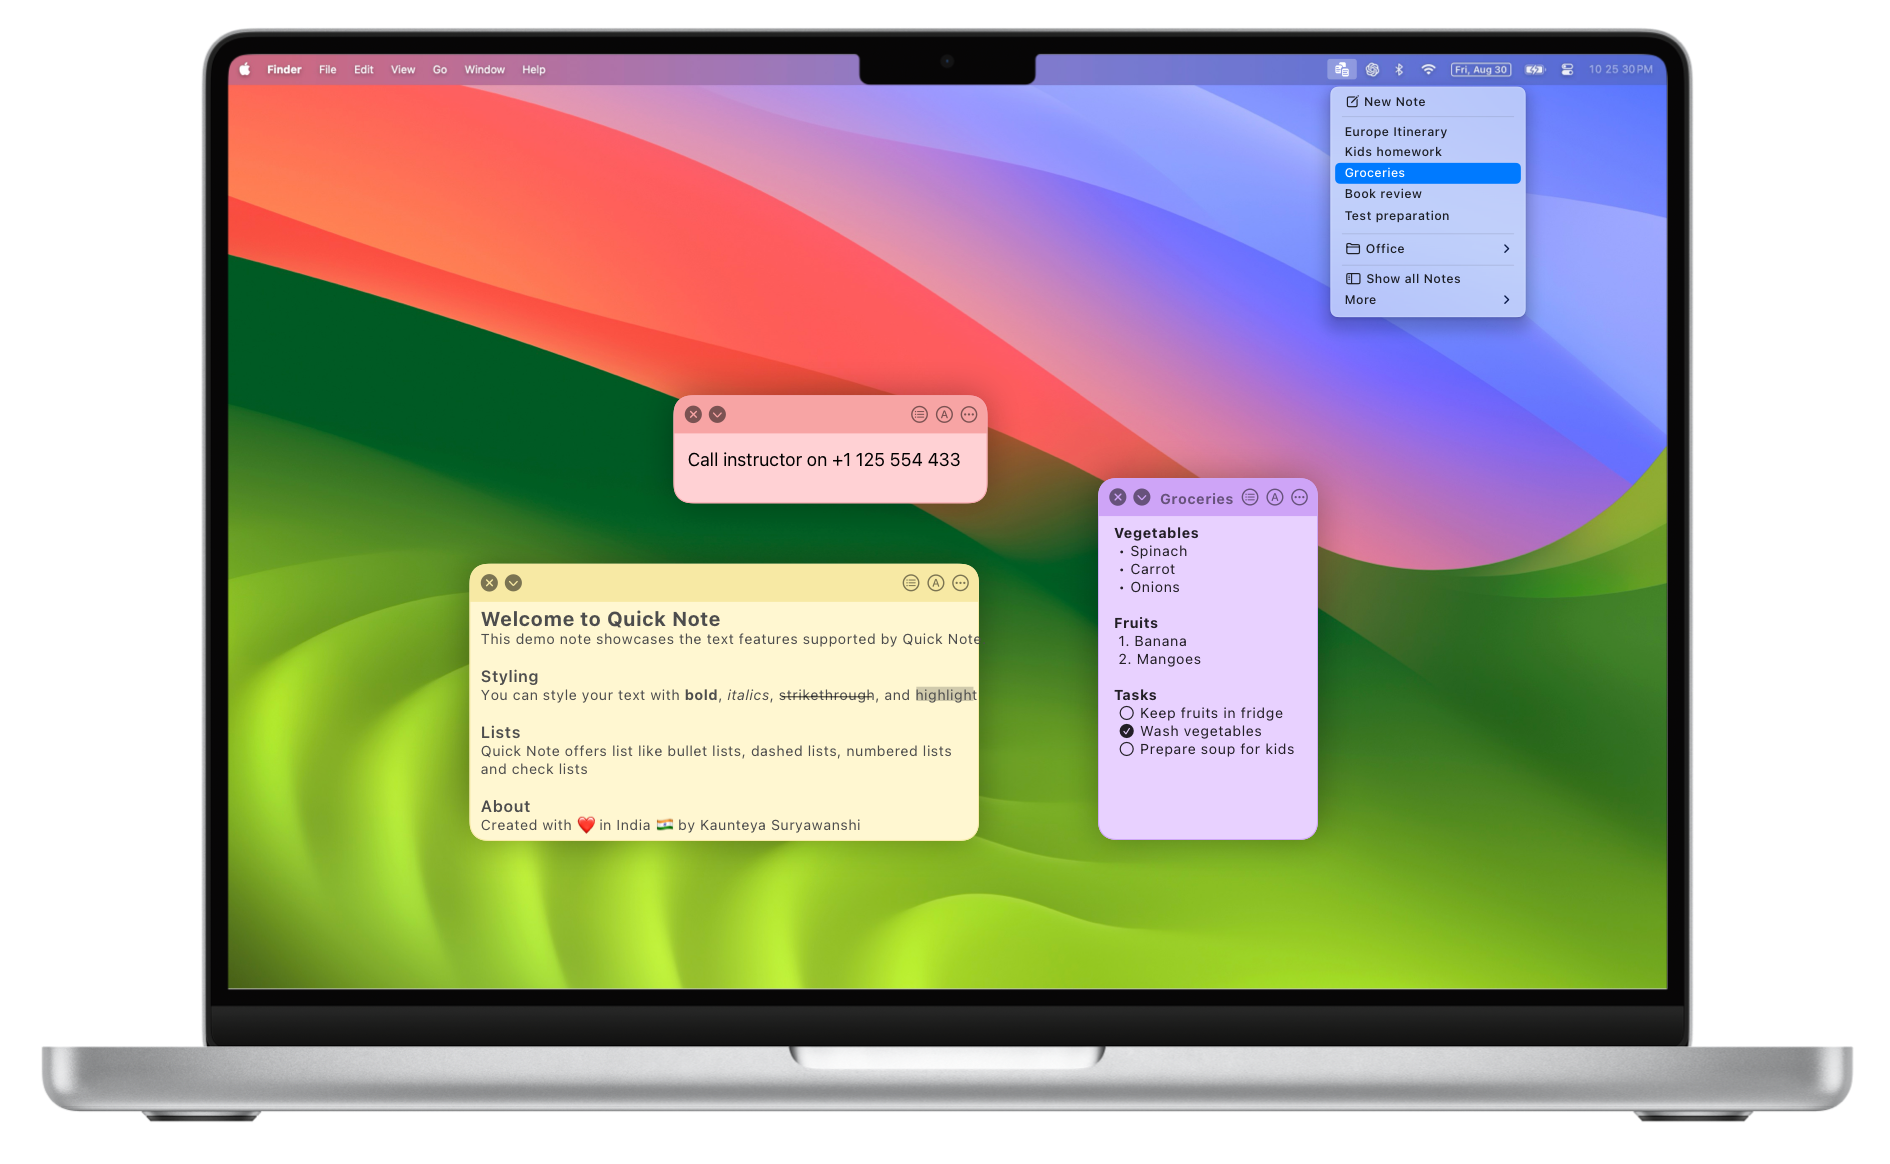Click the About heading in yellow note
This screenshot has height=1164, width=1890.
(x=505, y=807)
